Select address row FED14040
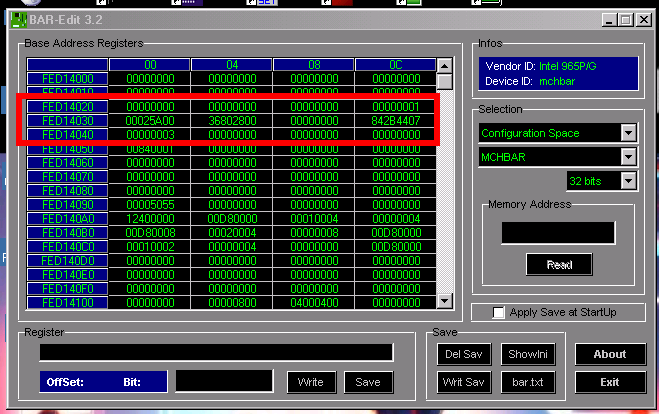This screenshot has height=414, width=659. pyautogui.click(x=68, y=134)
